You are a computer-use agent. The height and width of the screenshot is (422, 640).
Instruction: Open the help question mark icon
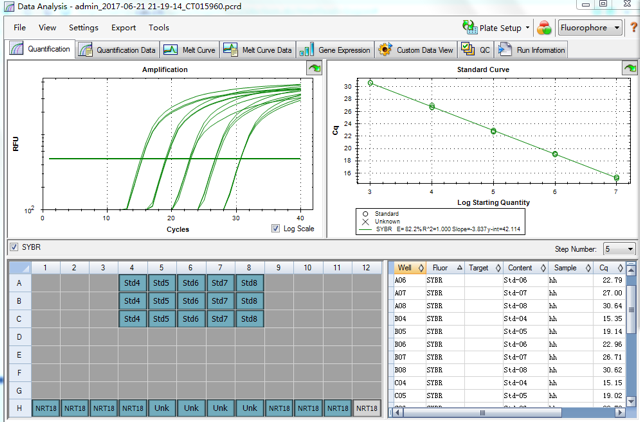click(x=634, y=27)
